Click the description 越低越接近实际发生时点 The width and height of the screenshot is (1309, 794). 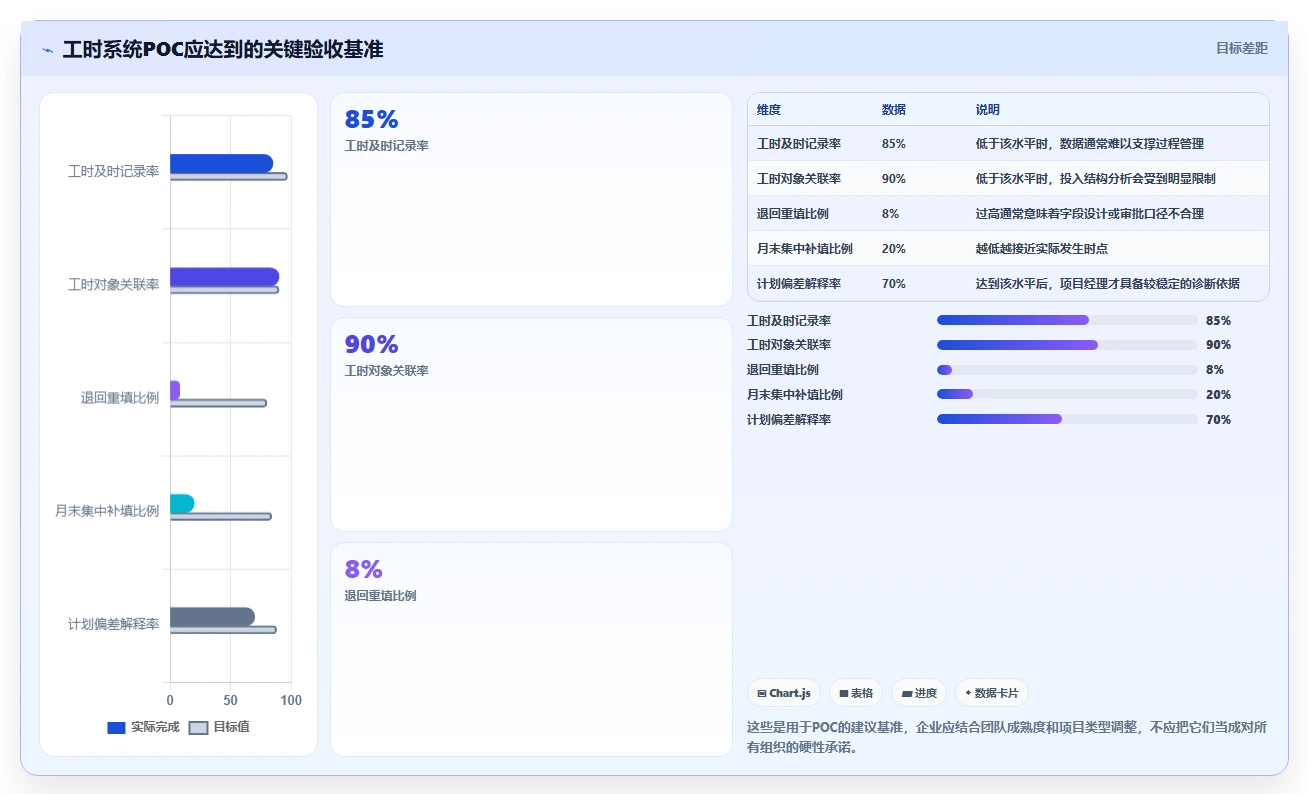(x=1042, y=249)
